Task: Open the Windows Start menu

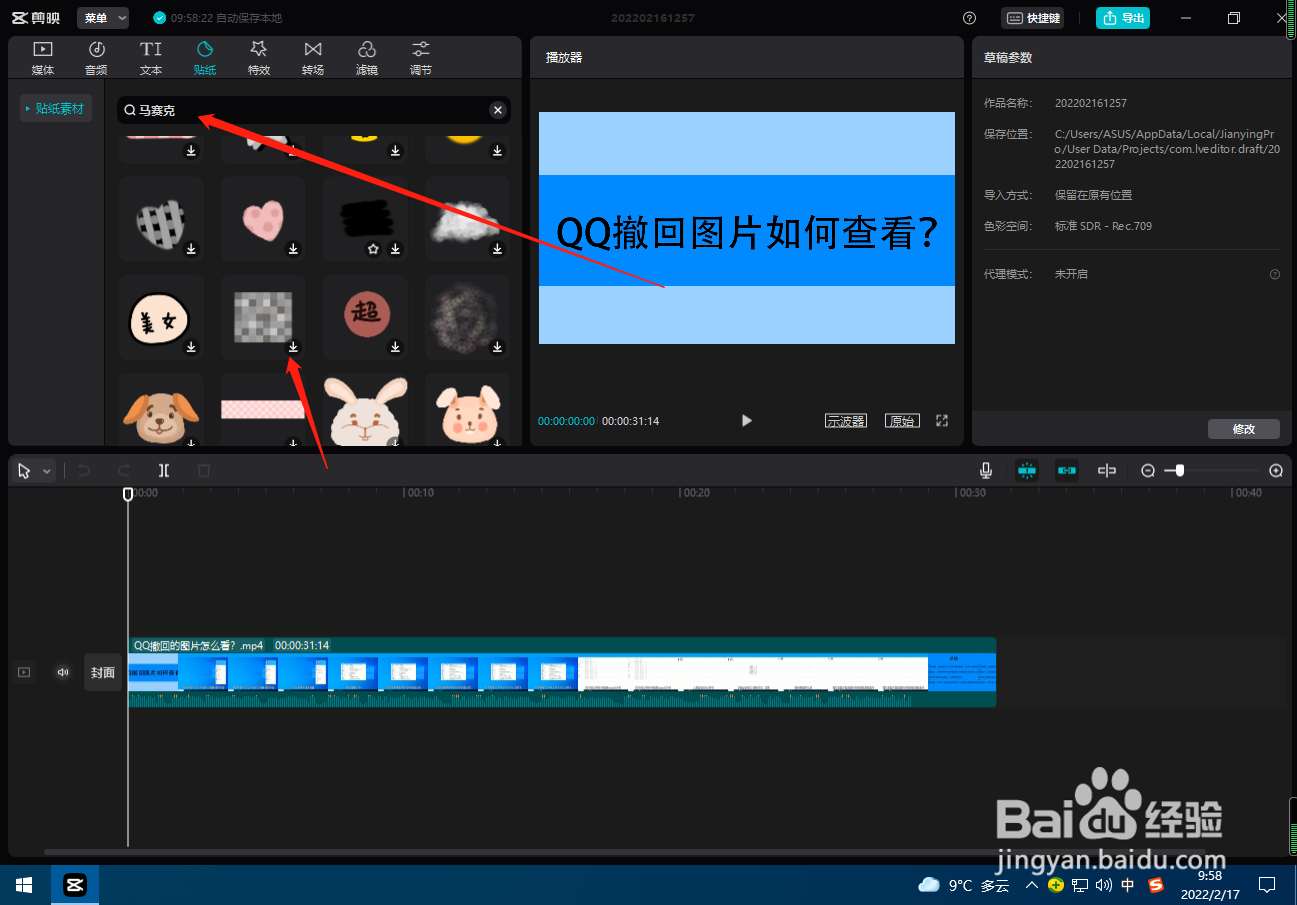Action: tap(24, 885)
